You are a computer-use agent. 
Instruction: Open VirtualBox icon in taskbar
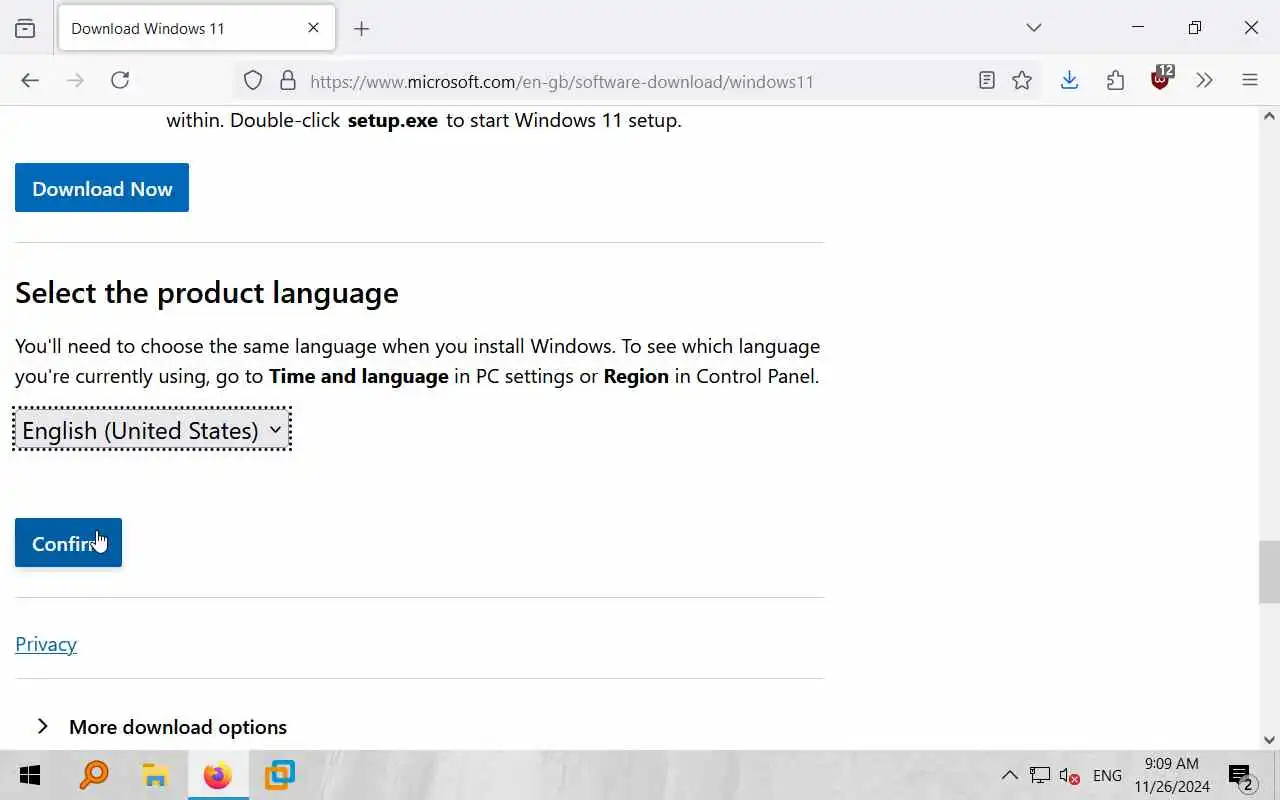pos(279,775)
